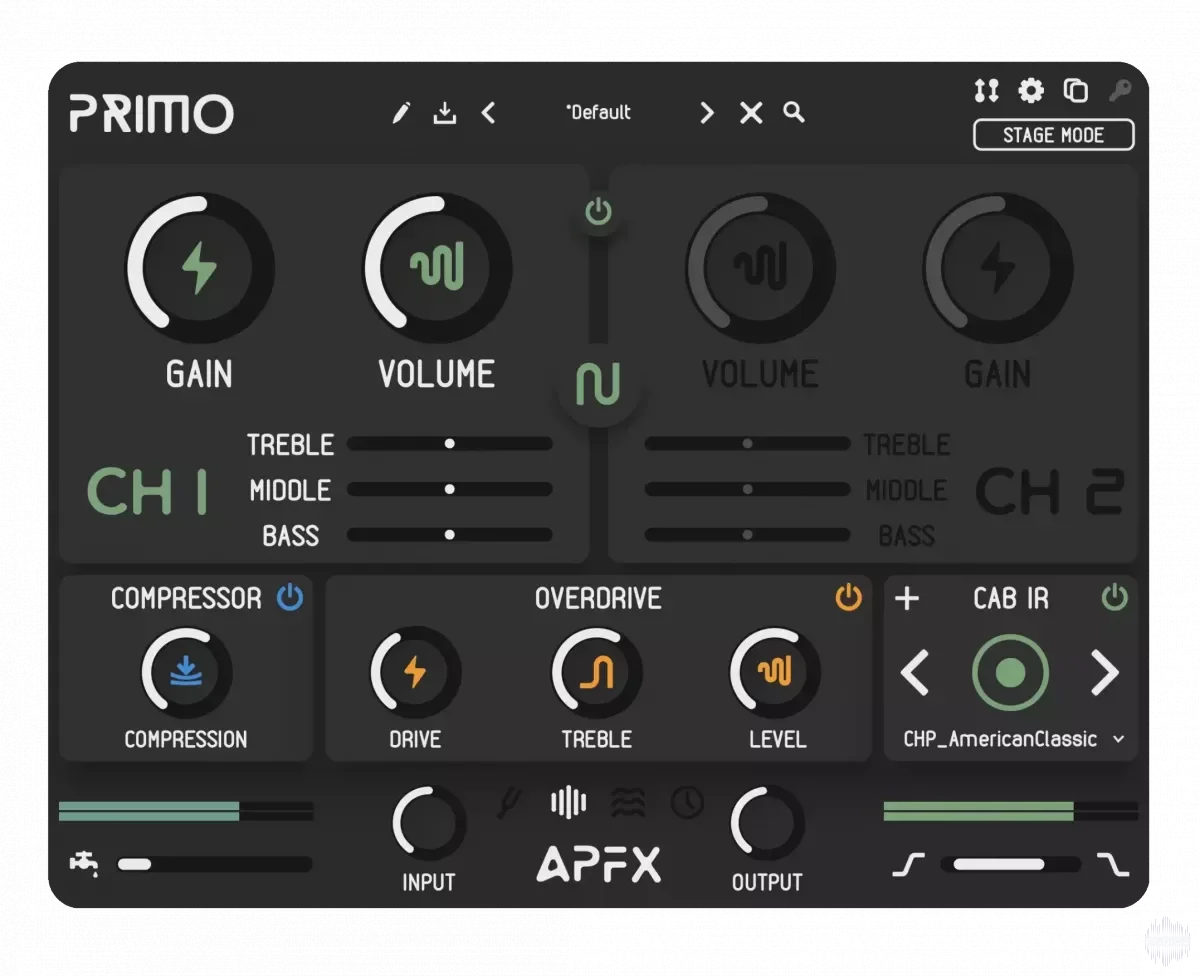Click the COMPRESSION knob
This screenshot has width=1200, height=976.
(x=186, y=673)
